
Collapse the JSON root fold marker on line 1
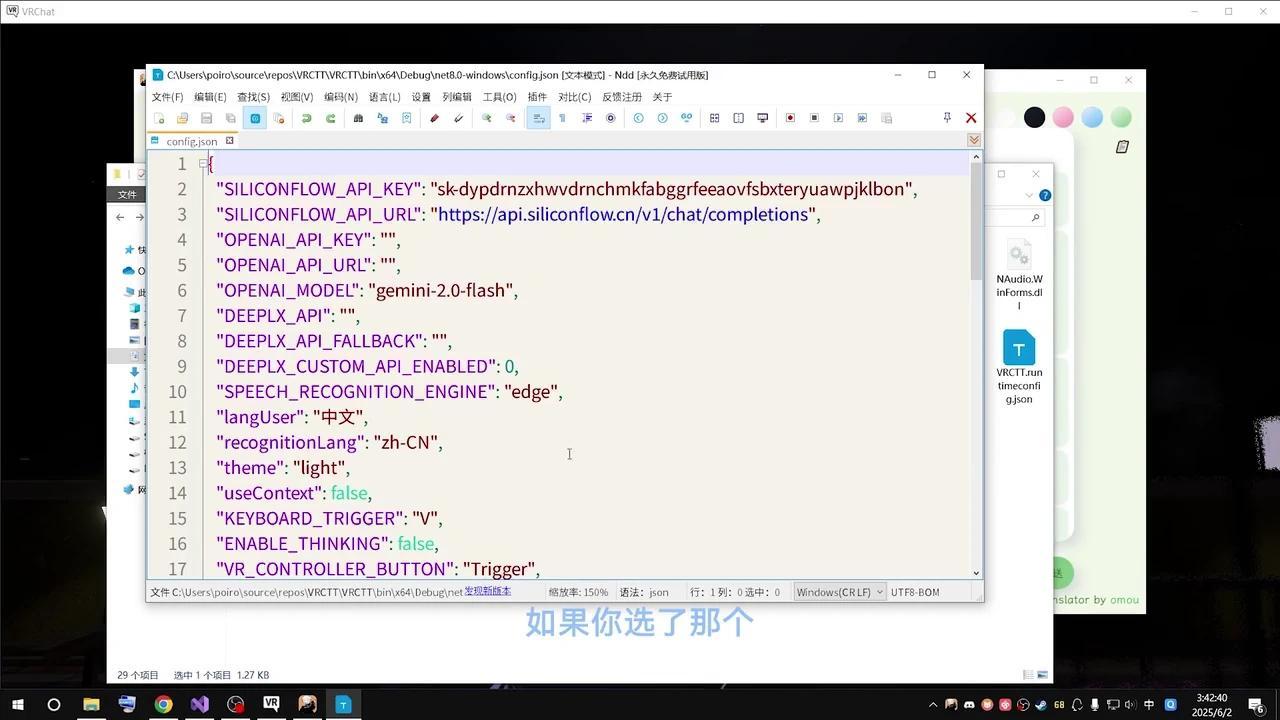(x=203, y=163)
